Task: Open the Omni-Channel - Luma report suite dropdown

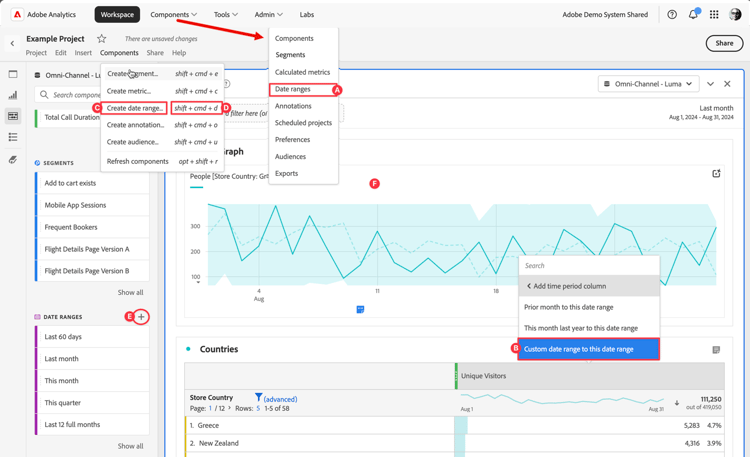Action: [x=649, y=84]
